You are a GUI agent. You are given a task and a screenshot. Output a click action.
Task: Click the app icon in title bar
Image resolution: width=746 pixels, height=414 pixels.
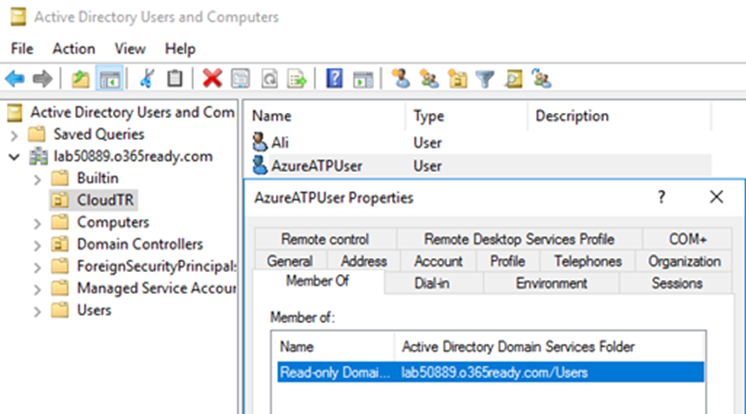pos(19,17)
